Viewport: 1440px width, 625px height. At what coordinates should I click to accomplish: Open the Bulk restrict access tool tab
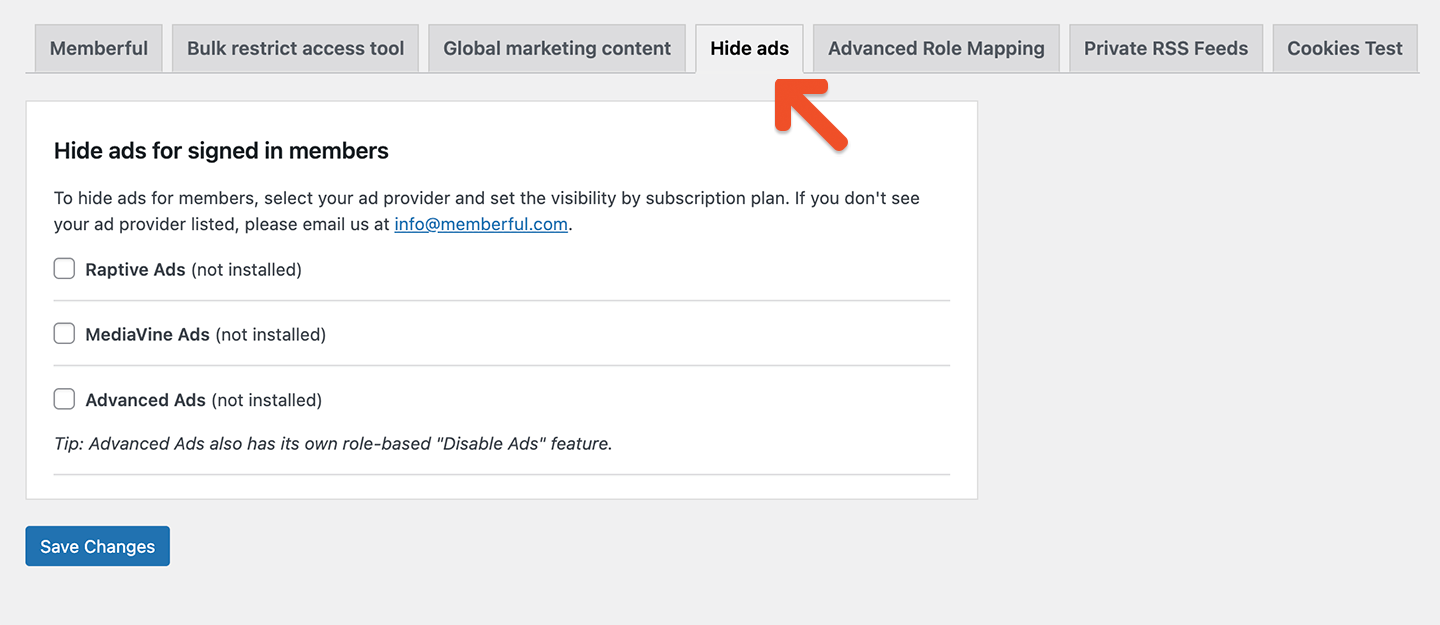coord(295,47)
